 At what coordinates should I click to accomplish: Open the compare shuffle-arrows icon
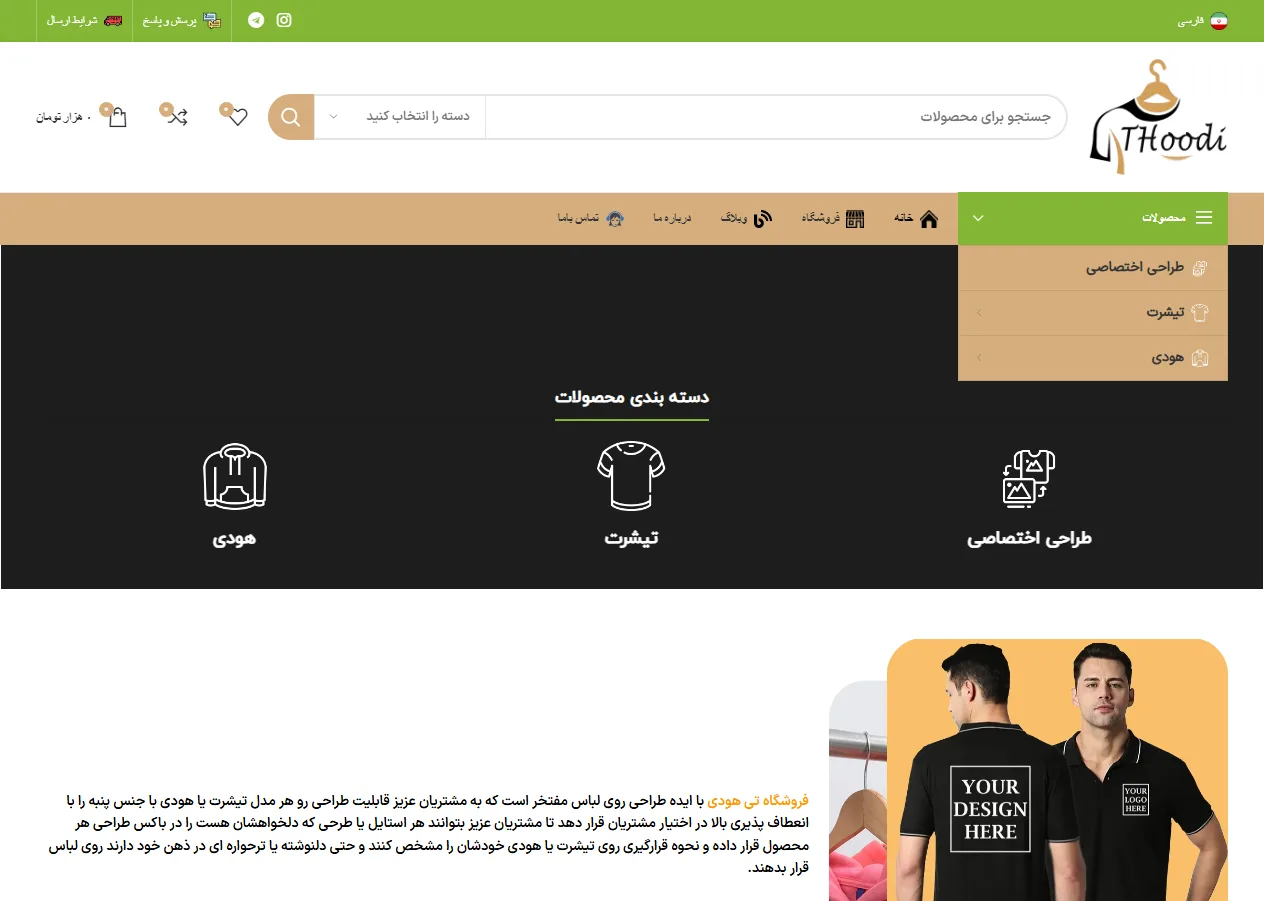pyautogui.click(x=177, y=117)
